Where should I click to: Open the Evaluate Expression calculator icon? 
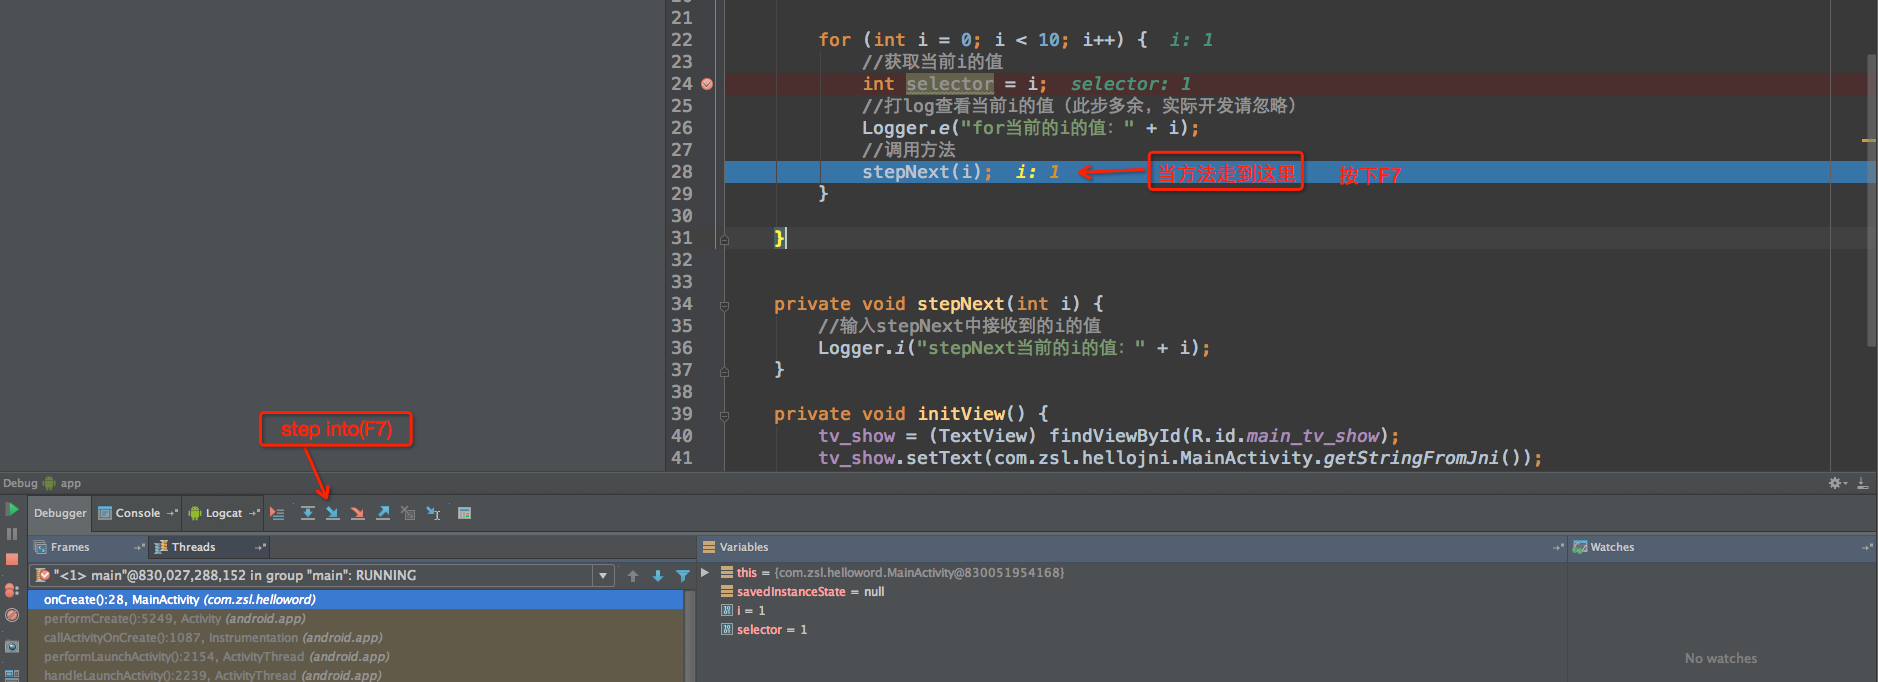(464, 513)
